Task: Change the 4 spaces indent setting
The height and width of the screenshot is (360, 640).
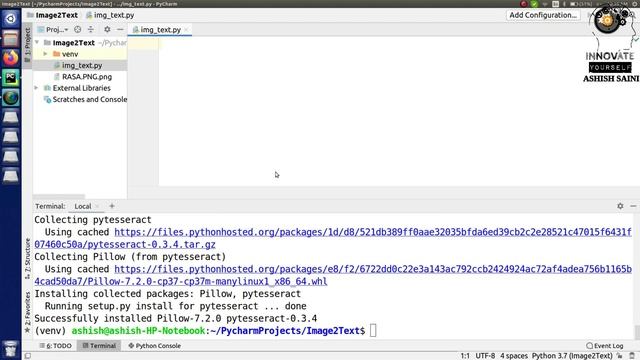Action: 514,356
